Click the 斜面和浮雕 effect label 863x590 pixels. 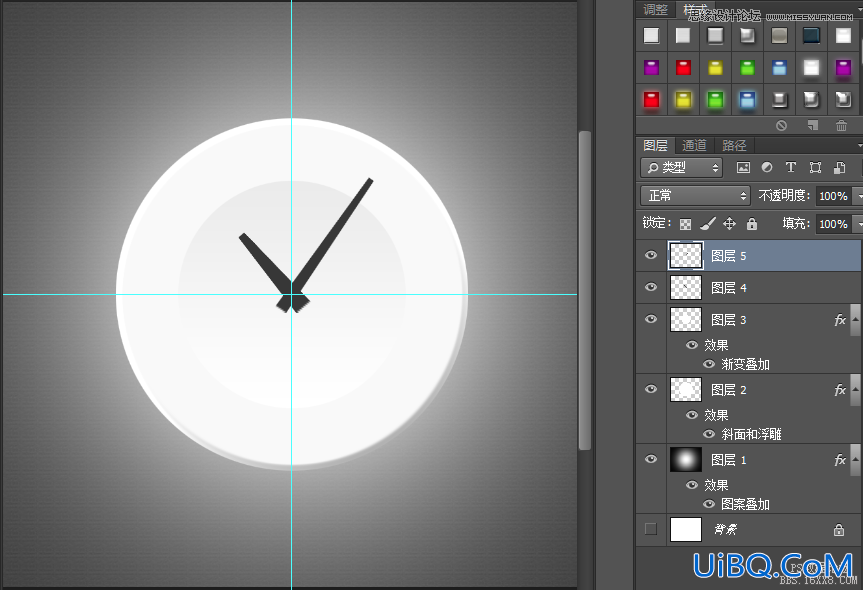point(751,434)
